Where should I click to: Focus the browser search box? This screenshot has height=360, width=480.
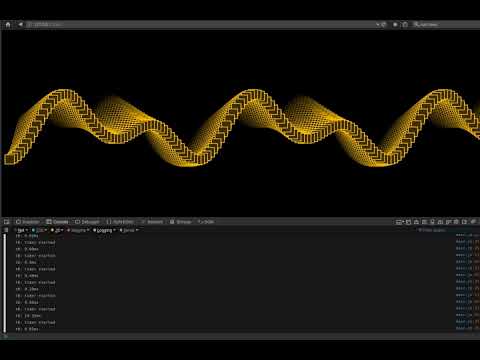[445, 25]
